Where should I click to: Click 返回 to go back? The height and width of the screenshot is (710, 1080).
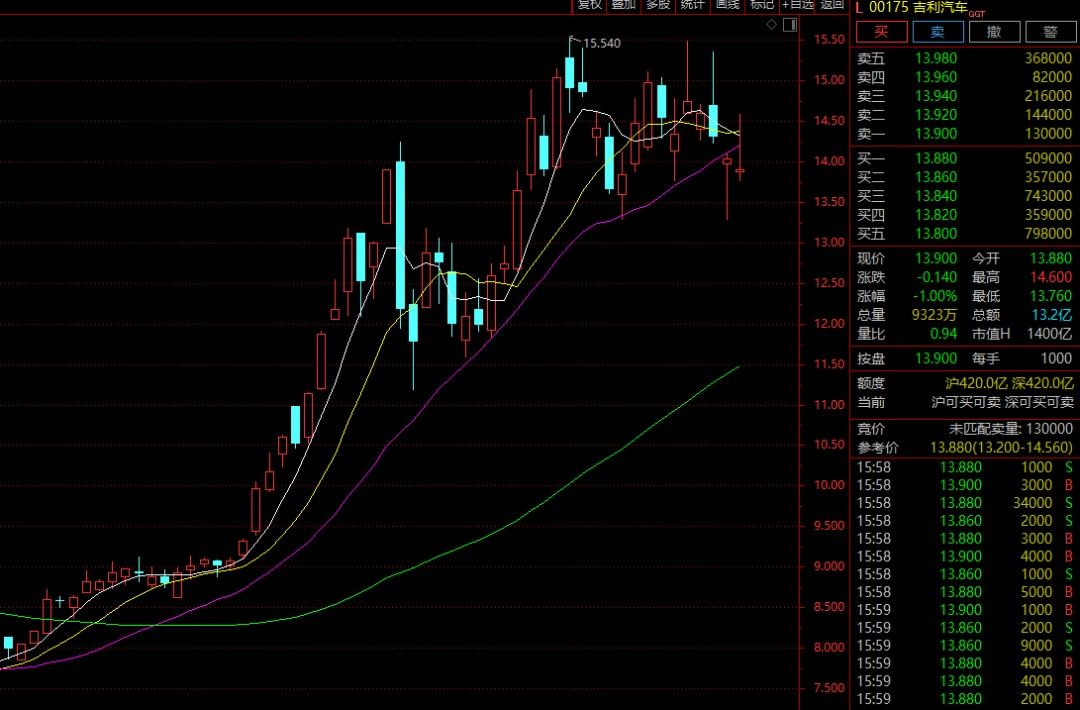point(832,5)
